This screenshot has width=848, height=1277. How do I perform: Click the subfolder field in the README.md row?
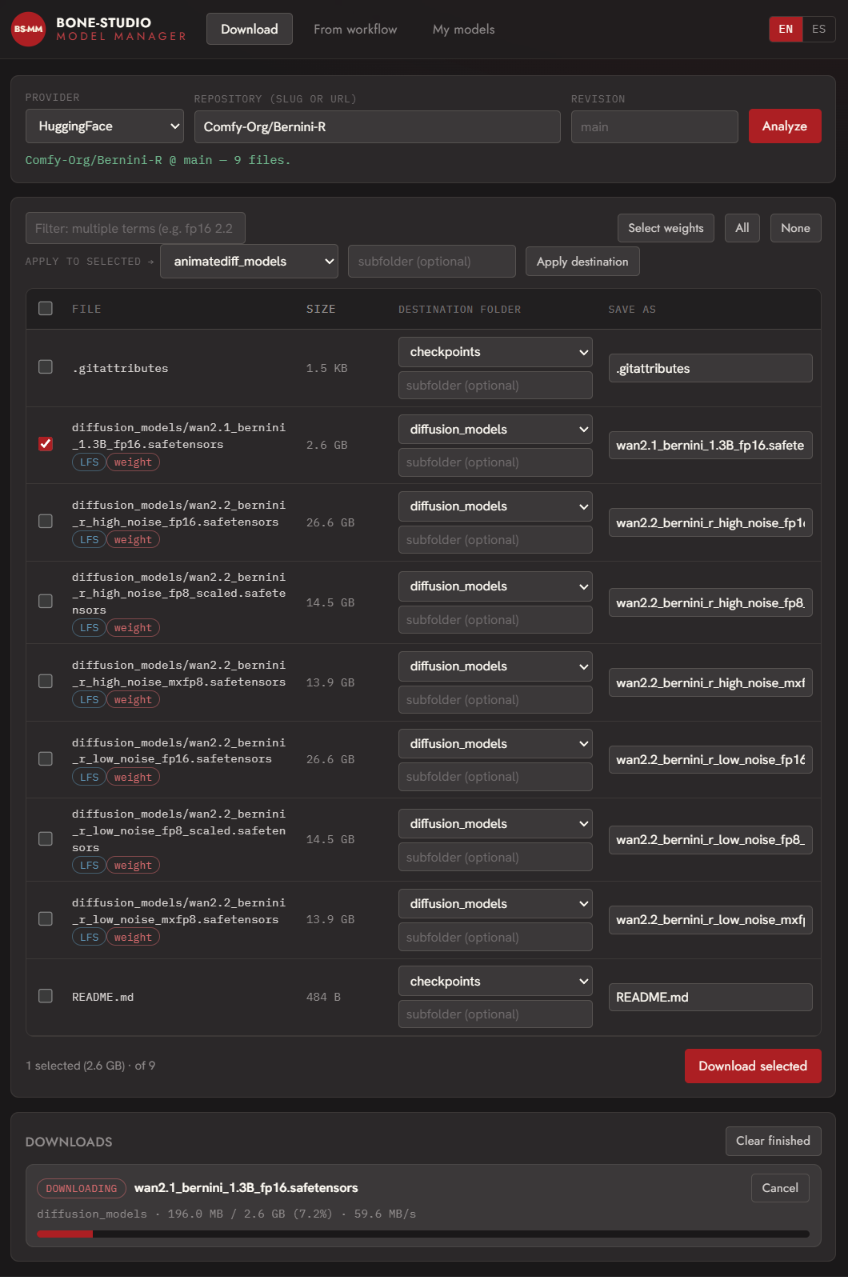495,1014
